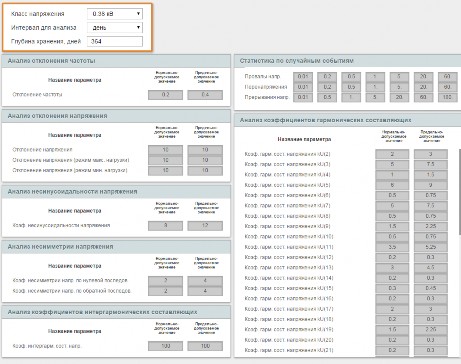Click normal value for harmonic KU(5)
Viewport: 461px width, 364px height.
coord(392,185)
